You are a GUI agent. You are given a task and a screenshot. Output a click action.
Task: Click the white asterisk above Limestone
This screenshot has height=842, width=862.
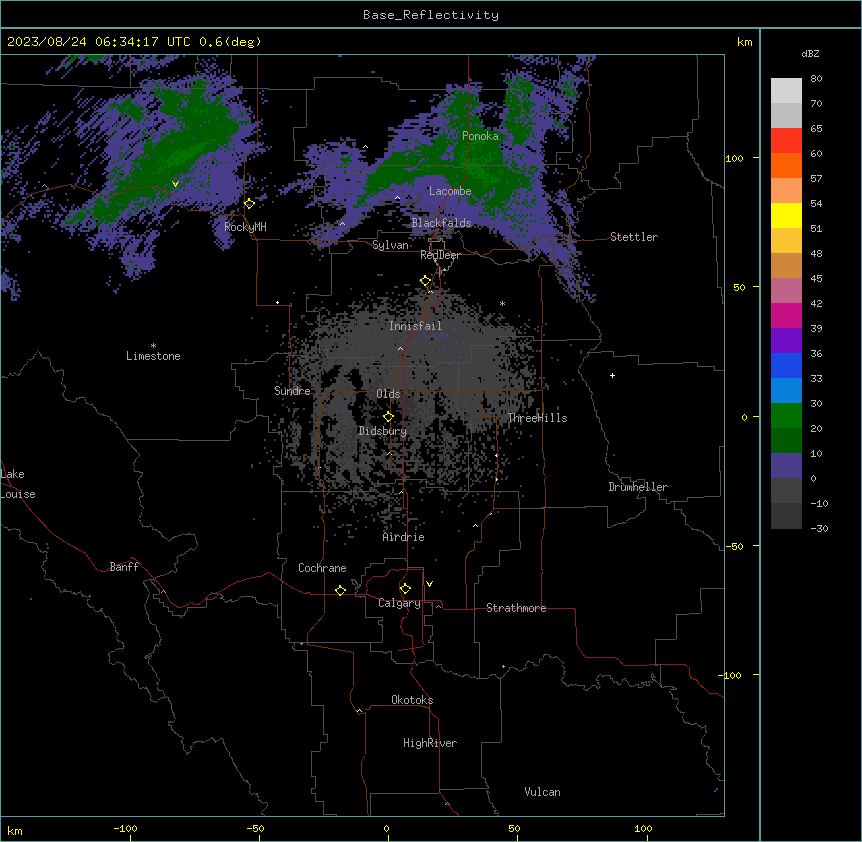pos(153,346)
